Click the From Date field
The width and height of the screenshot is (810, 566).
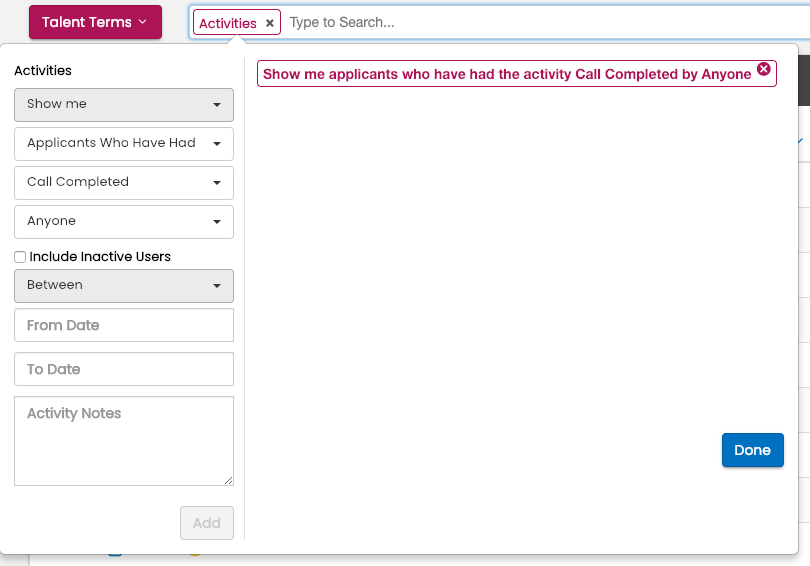(124, 325)
